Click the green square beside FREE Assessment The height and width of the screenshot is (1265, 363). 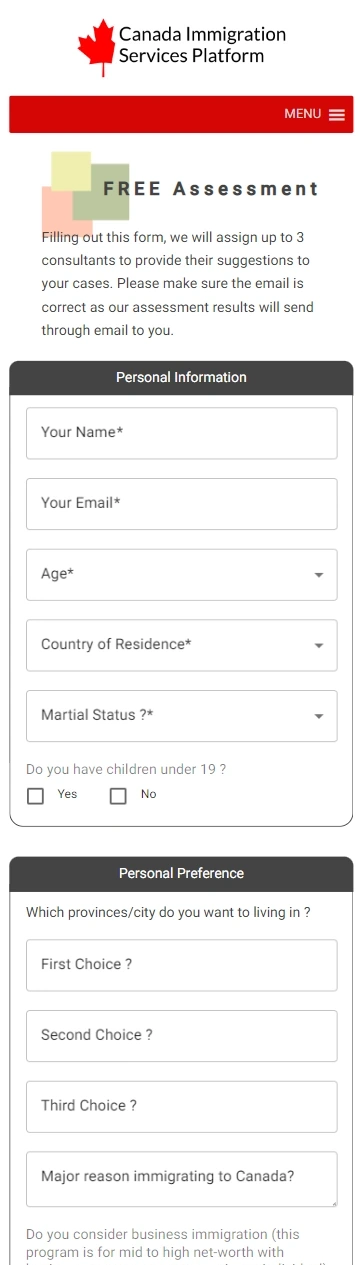tap(101, 192)
